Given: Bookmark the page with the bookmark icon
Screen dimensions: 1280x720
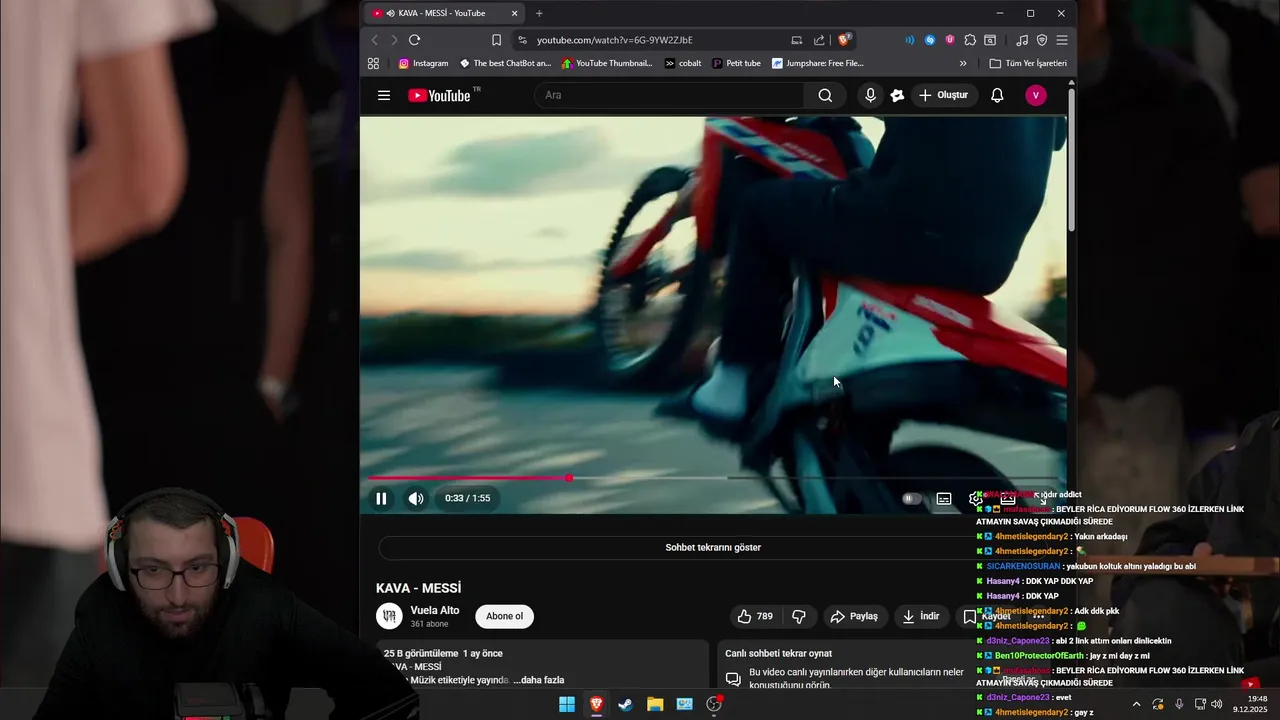Looking at the screenshot, I should click(496, 40).
